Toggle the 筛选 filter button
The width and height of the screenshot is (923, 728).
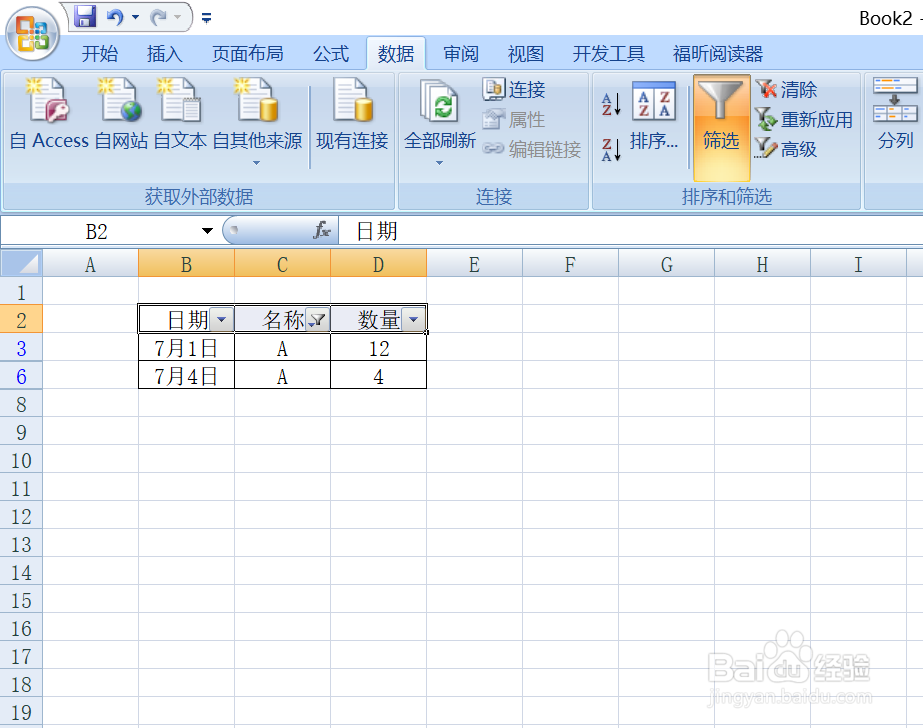[x=721, y=127]
